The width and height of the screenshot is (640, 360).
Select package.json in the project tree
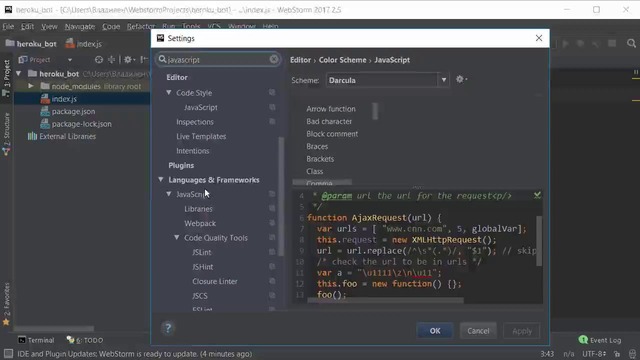pos(73,111)
